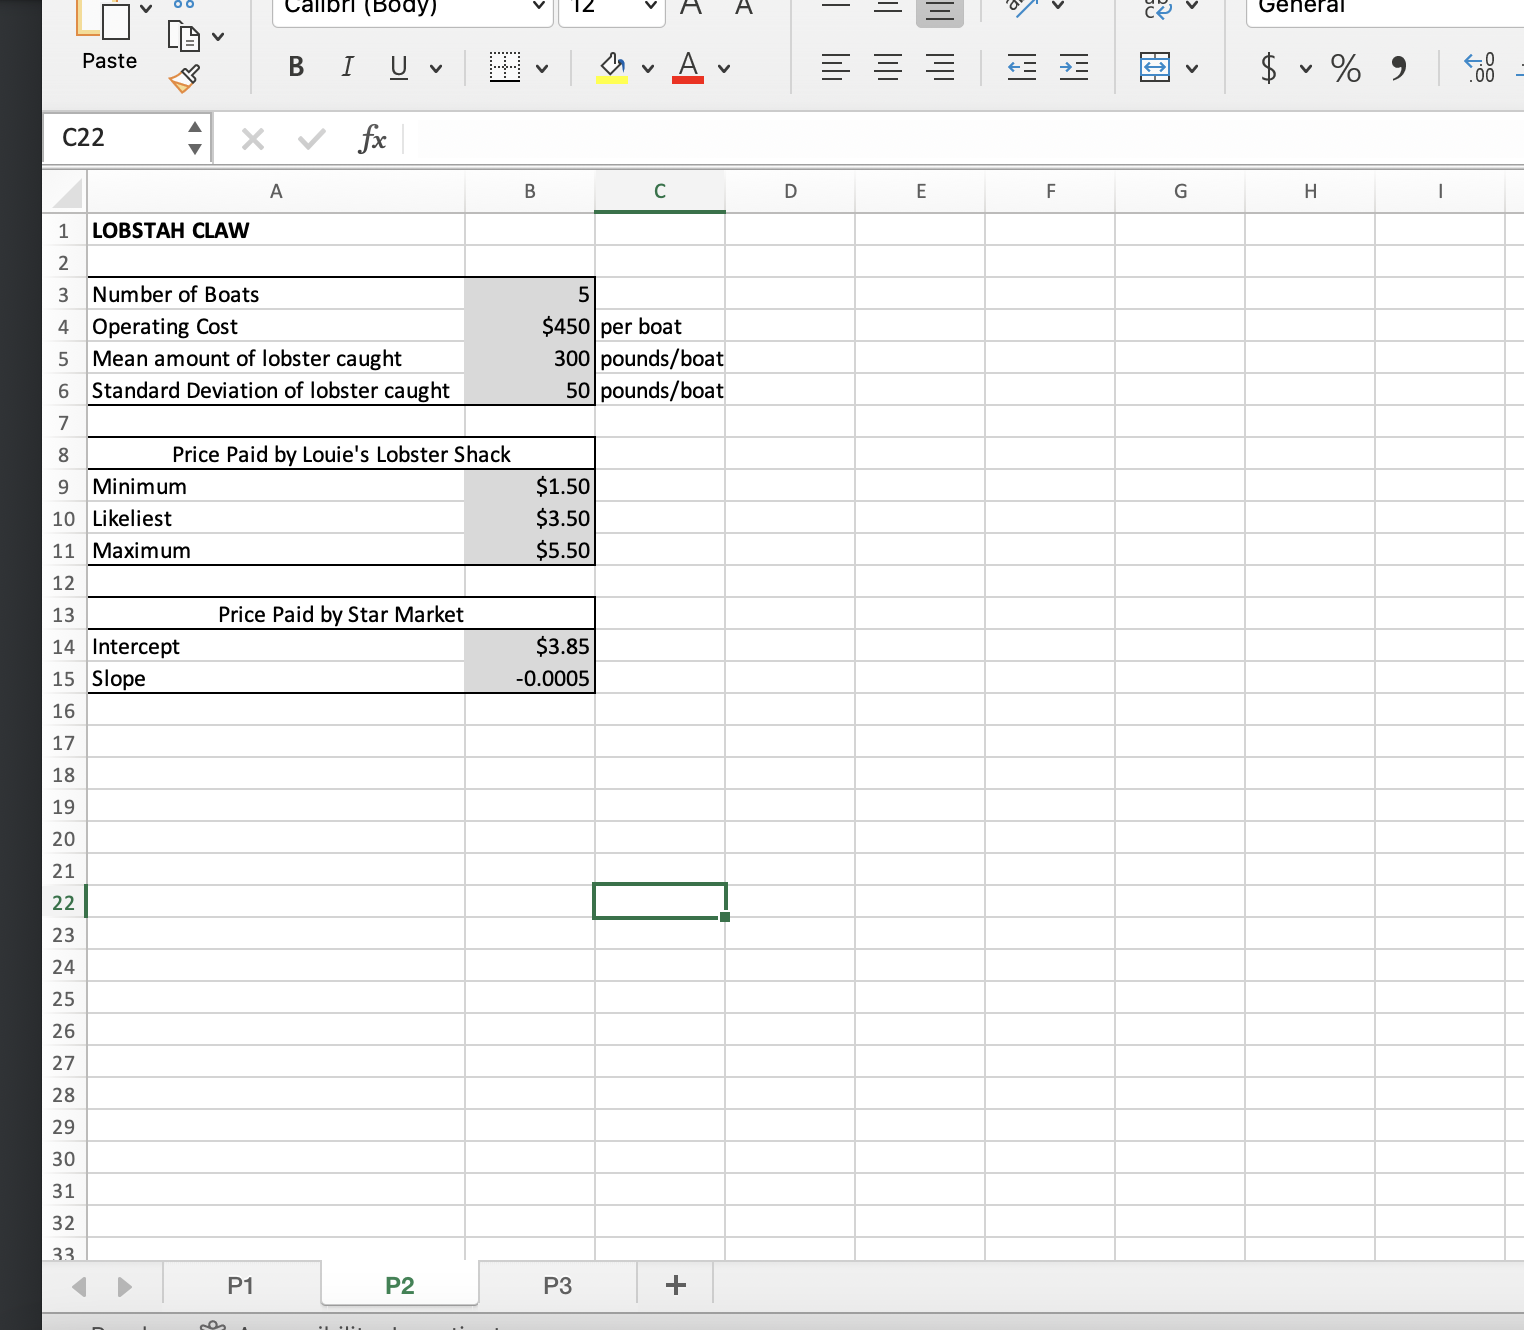Open the currency format dropdown arrow

click(x=1306, y=69)
